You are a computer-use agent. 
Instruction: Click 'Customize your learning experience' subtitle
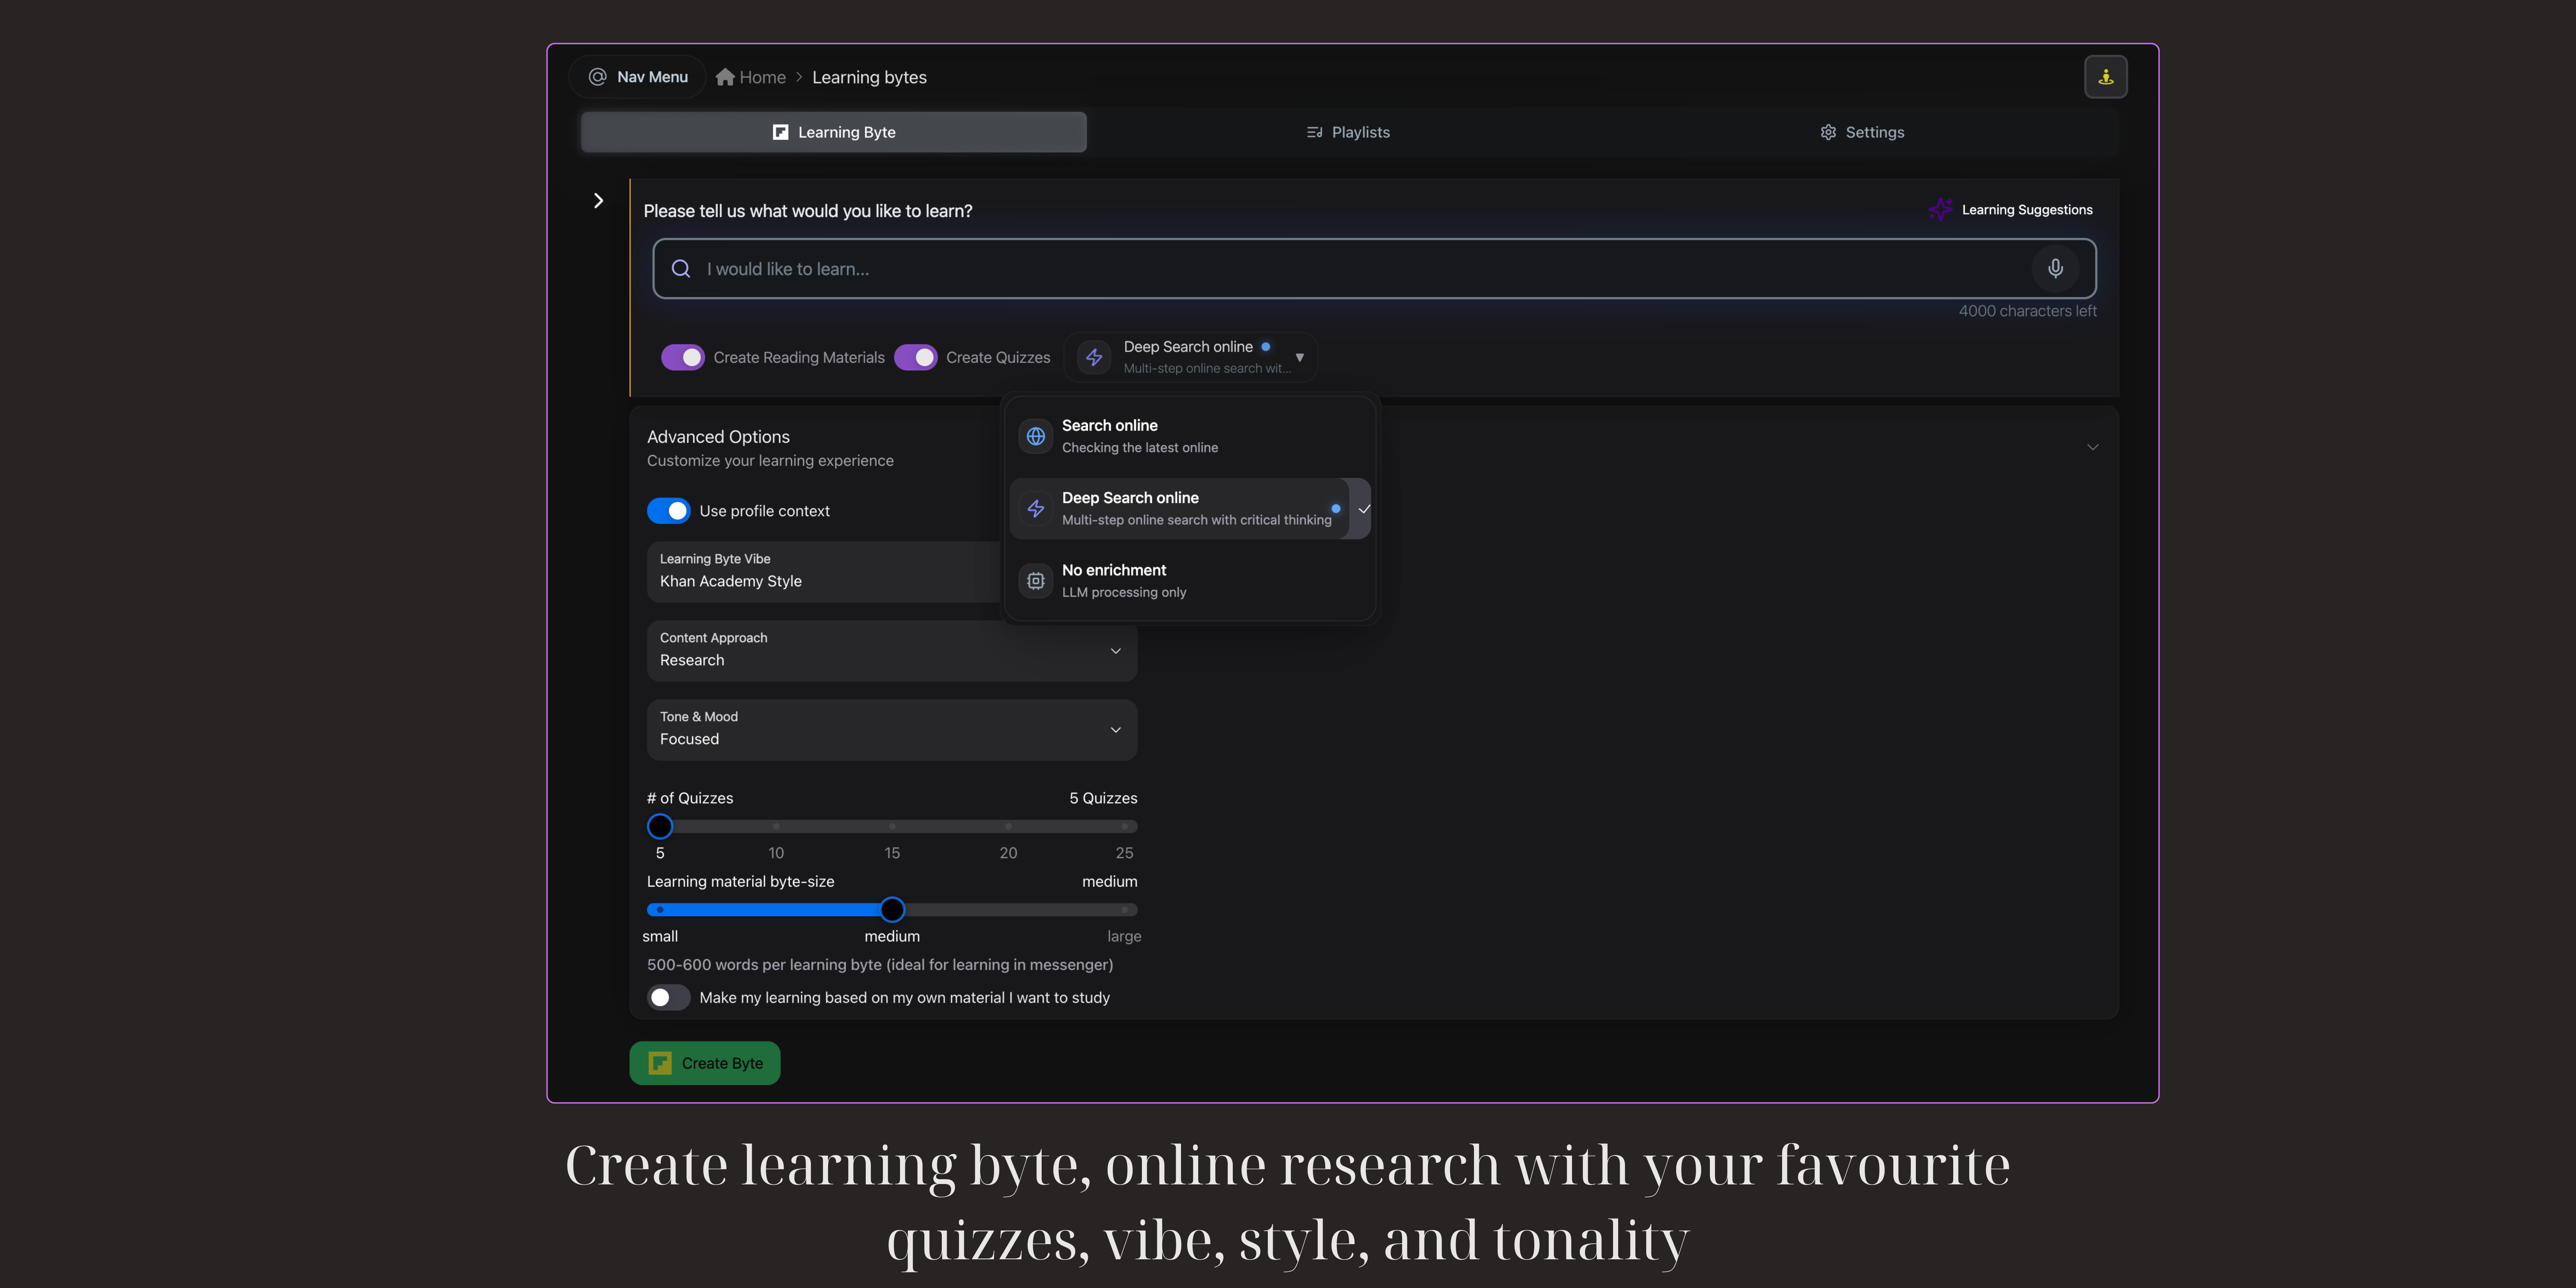(770, 461)
